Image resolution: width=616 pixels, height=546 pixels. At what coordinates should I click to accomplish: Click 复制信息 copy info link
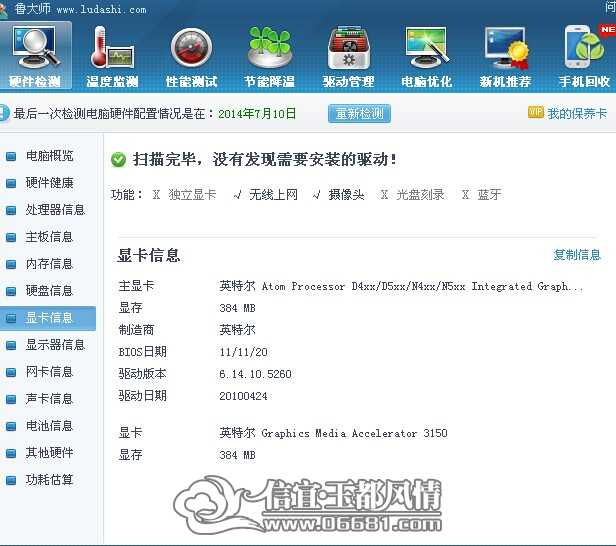click(x=577, y=255)
